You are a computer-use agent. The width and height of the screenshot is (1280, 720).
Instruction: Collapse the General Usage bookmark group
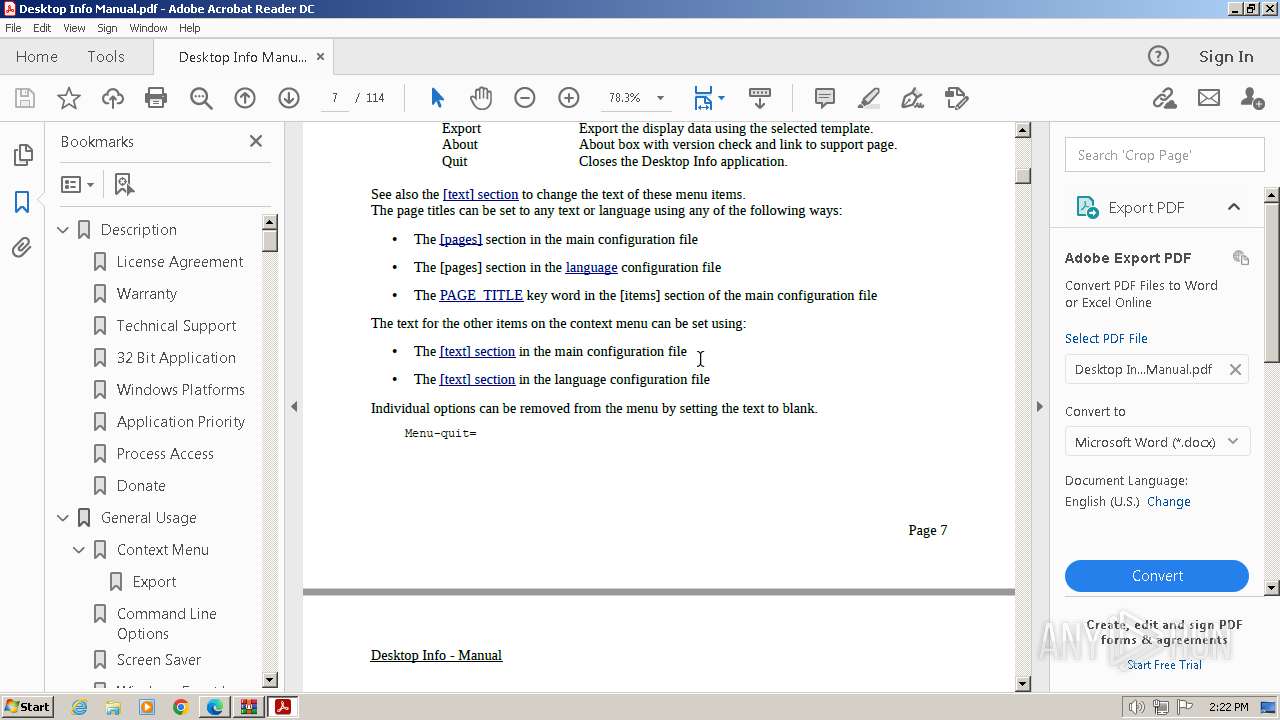tap(63, 518)
